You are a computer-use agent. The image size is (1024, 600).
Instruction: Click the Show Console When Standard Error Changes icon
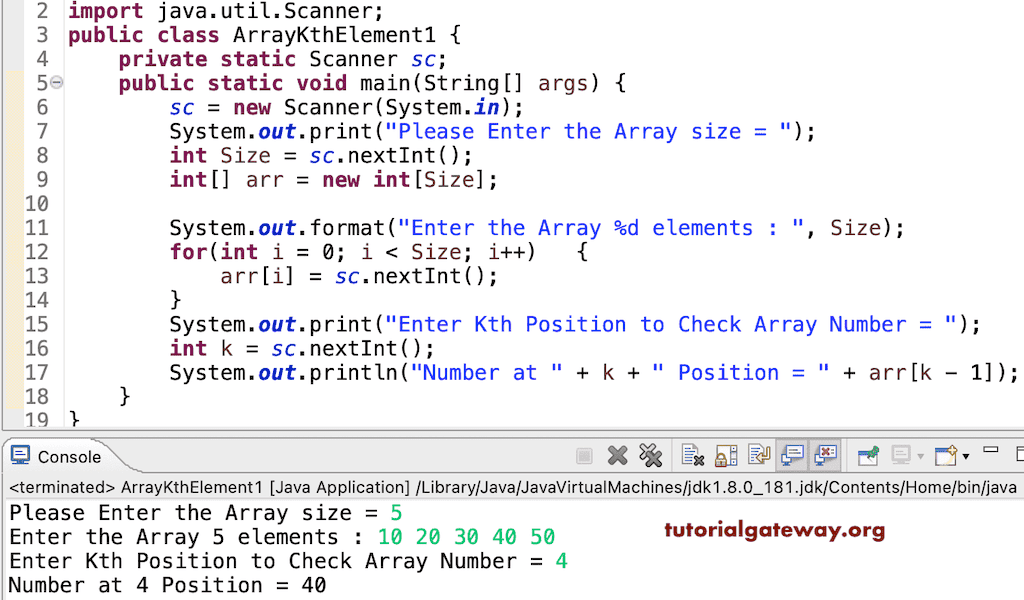click(x=826, y=455)
